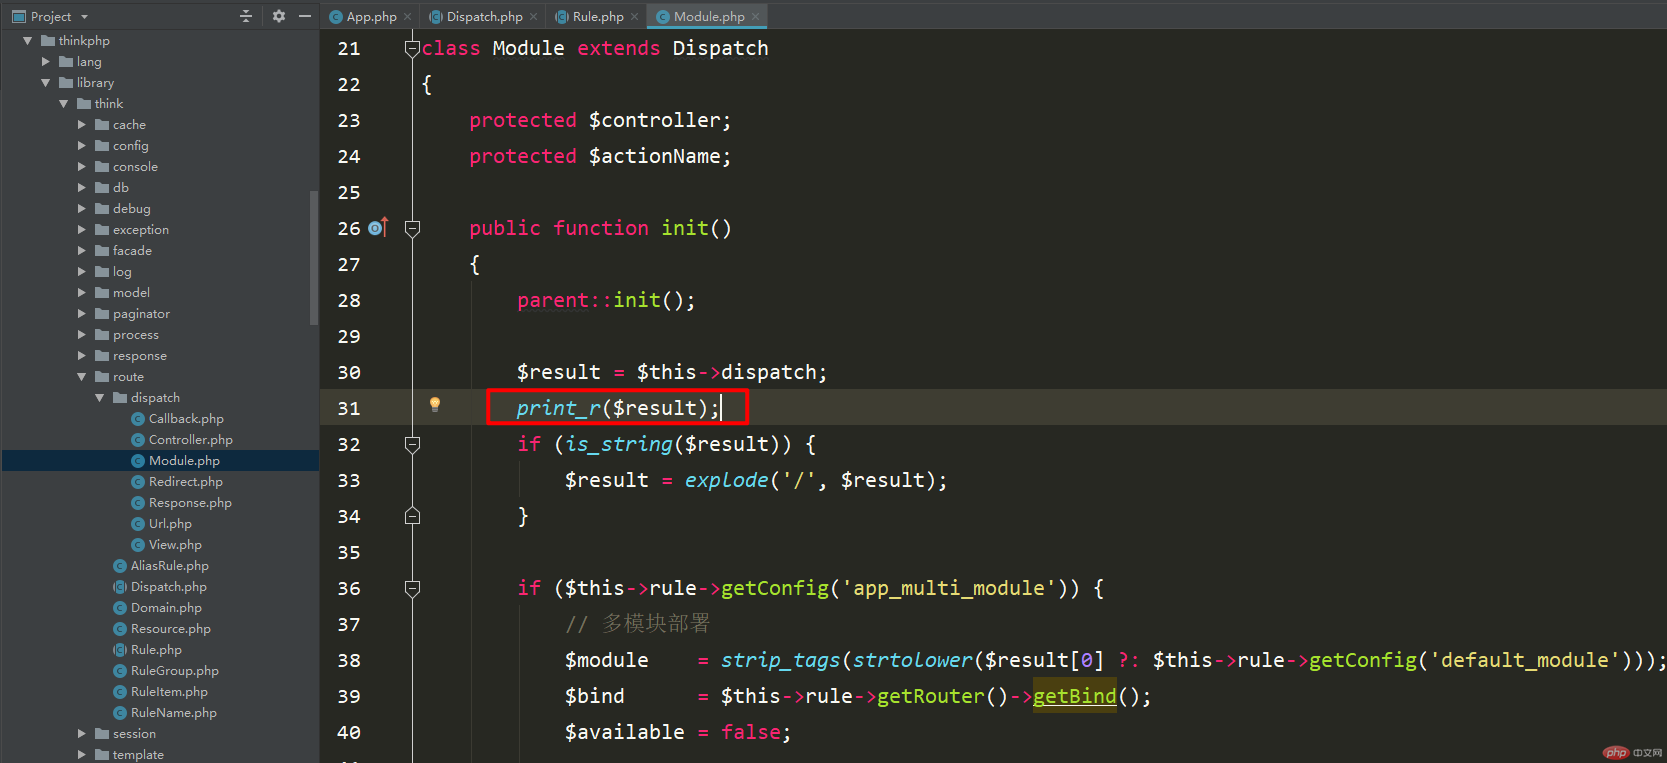The height and width of the screenshot is (763, 1667).
Task: Select Module.php in the project tree
Action: 184,461
